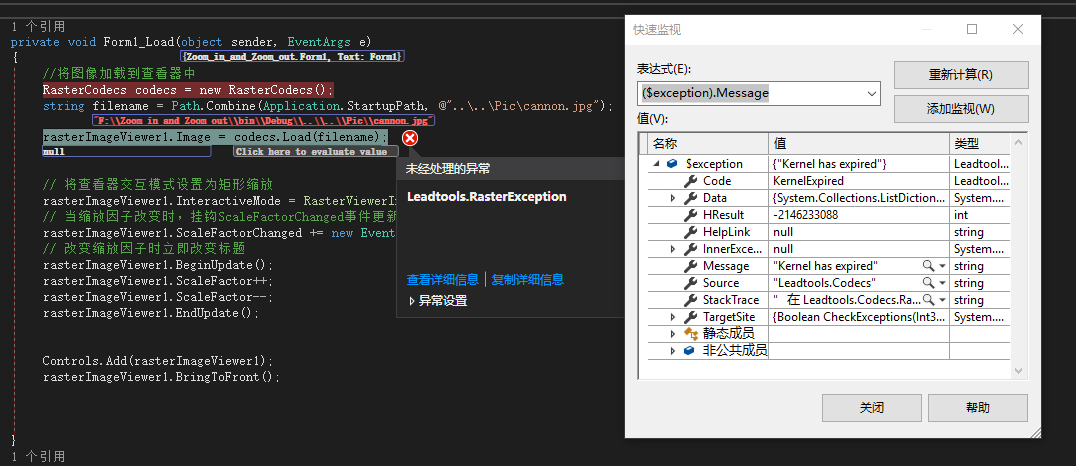The width and height of the screenshot is (1076, 466).
Task: Expand the InnerExce... property node
Action: pyautogui.click(x=673, y=249)
